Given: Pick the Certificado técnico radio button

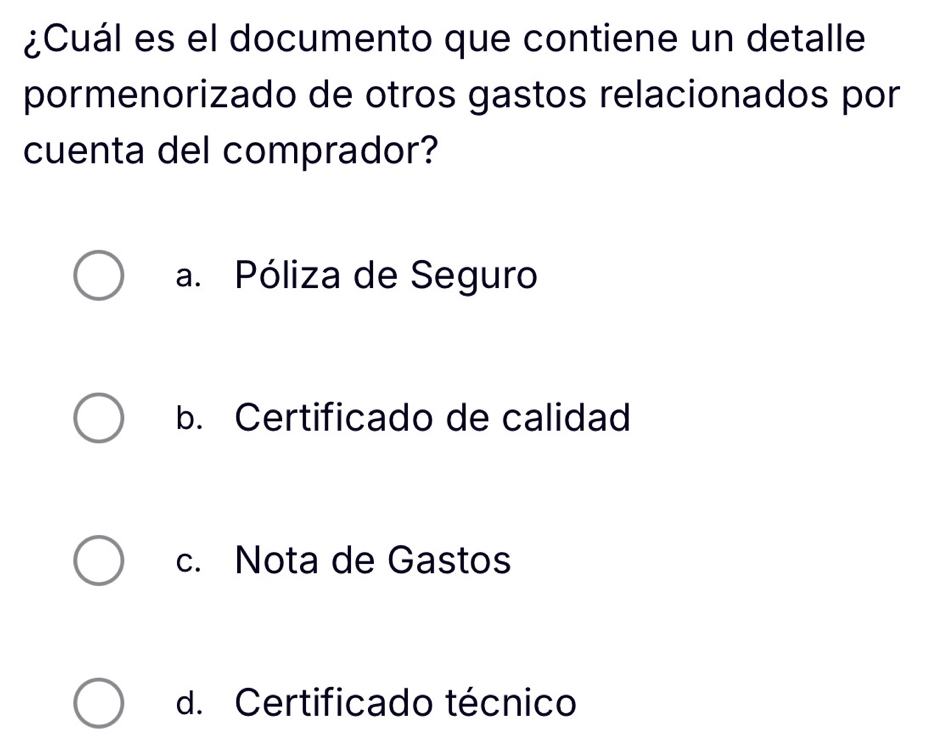Looking at the screenshot, I should pos(100,702).
